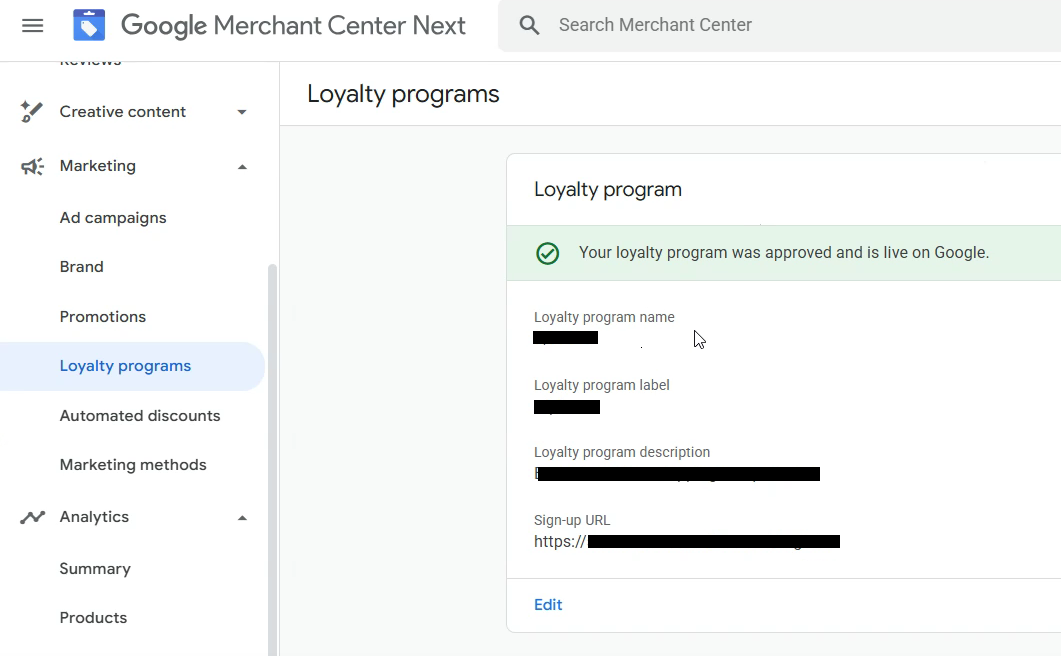Collapse the Marketing section
1061x656 pixels.
tap(241, 166)
